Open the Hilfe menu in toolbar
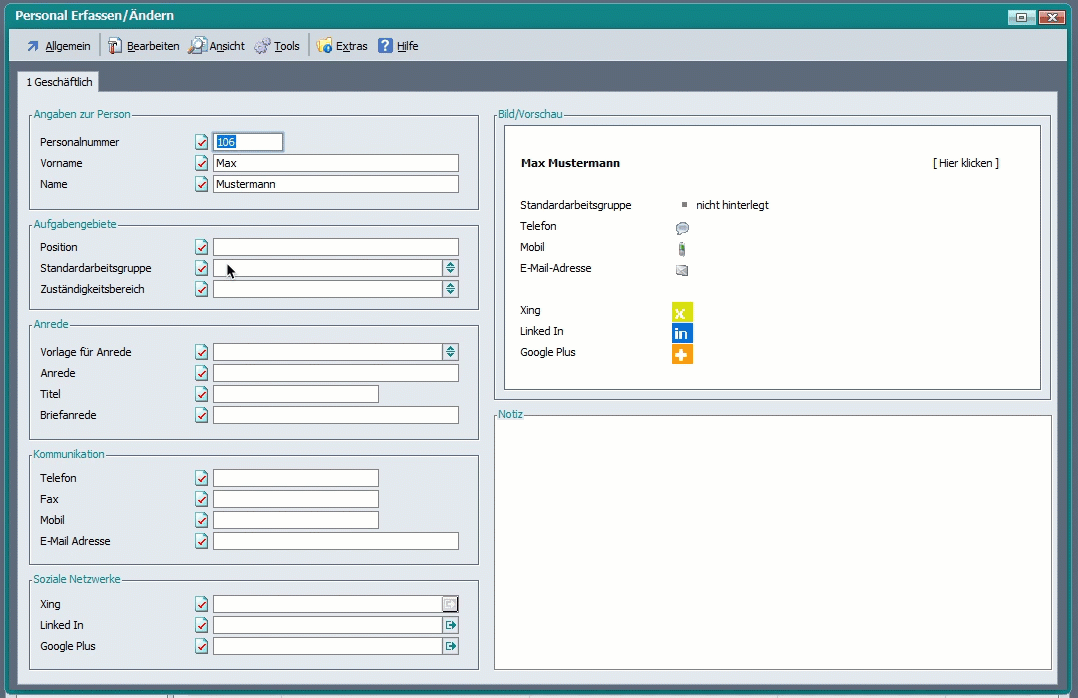1078x698 pixels. click(x=398, y=46)
